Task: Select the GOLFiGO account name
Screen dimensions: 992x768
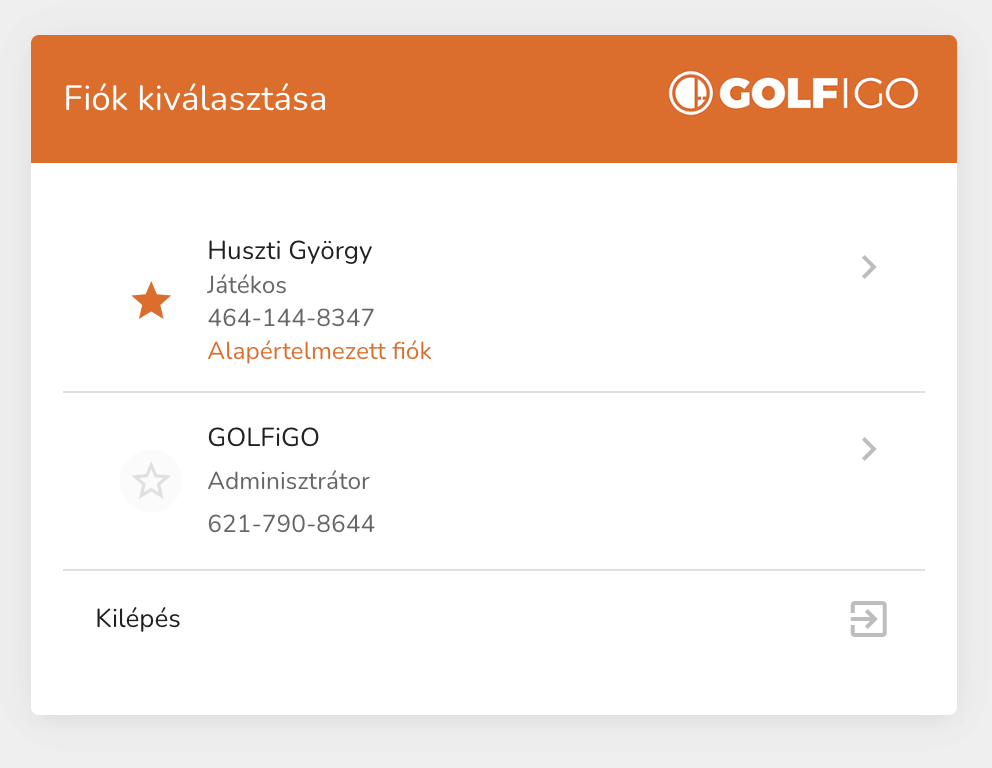Action: pos(263,437)
